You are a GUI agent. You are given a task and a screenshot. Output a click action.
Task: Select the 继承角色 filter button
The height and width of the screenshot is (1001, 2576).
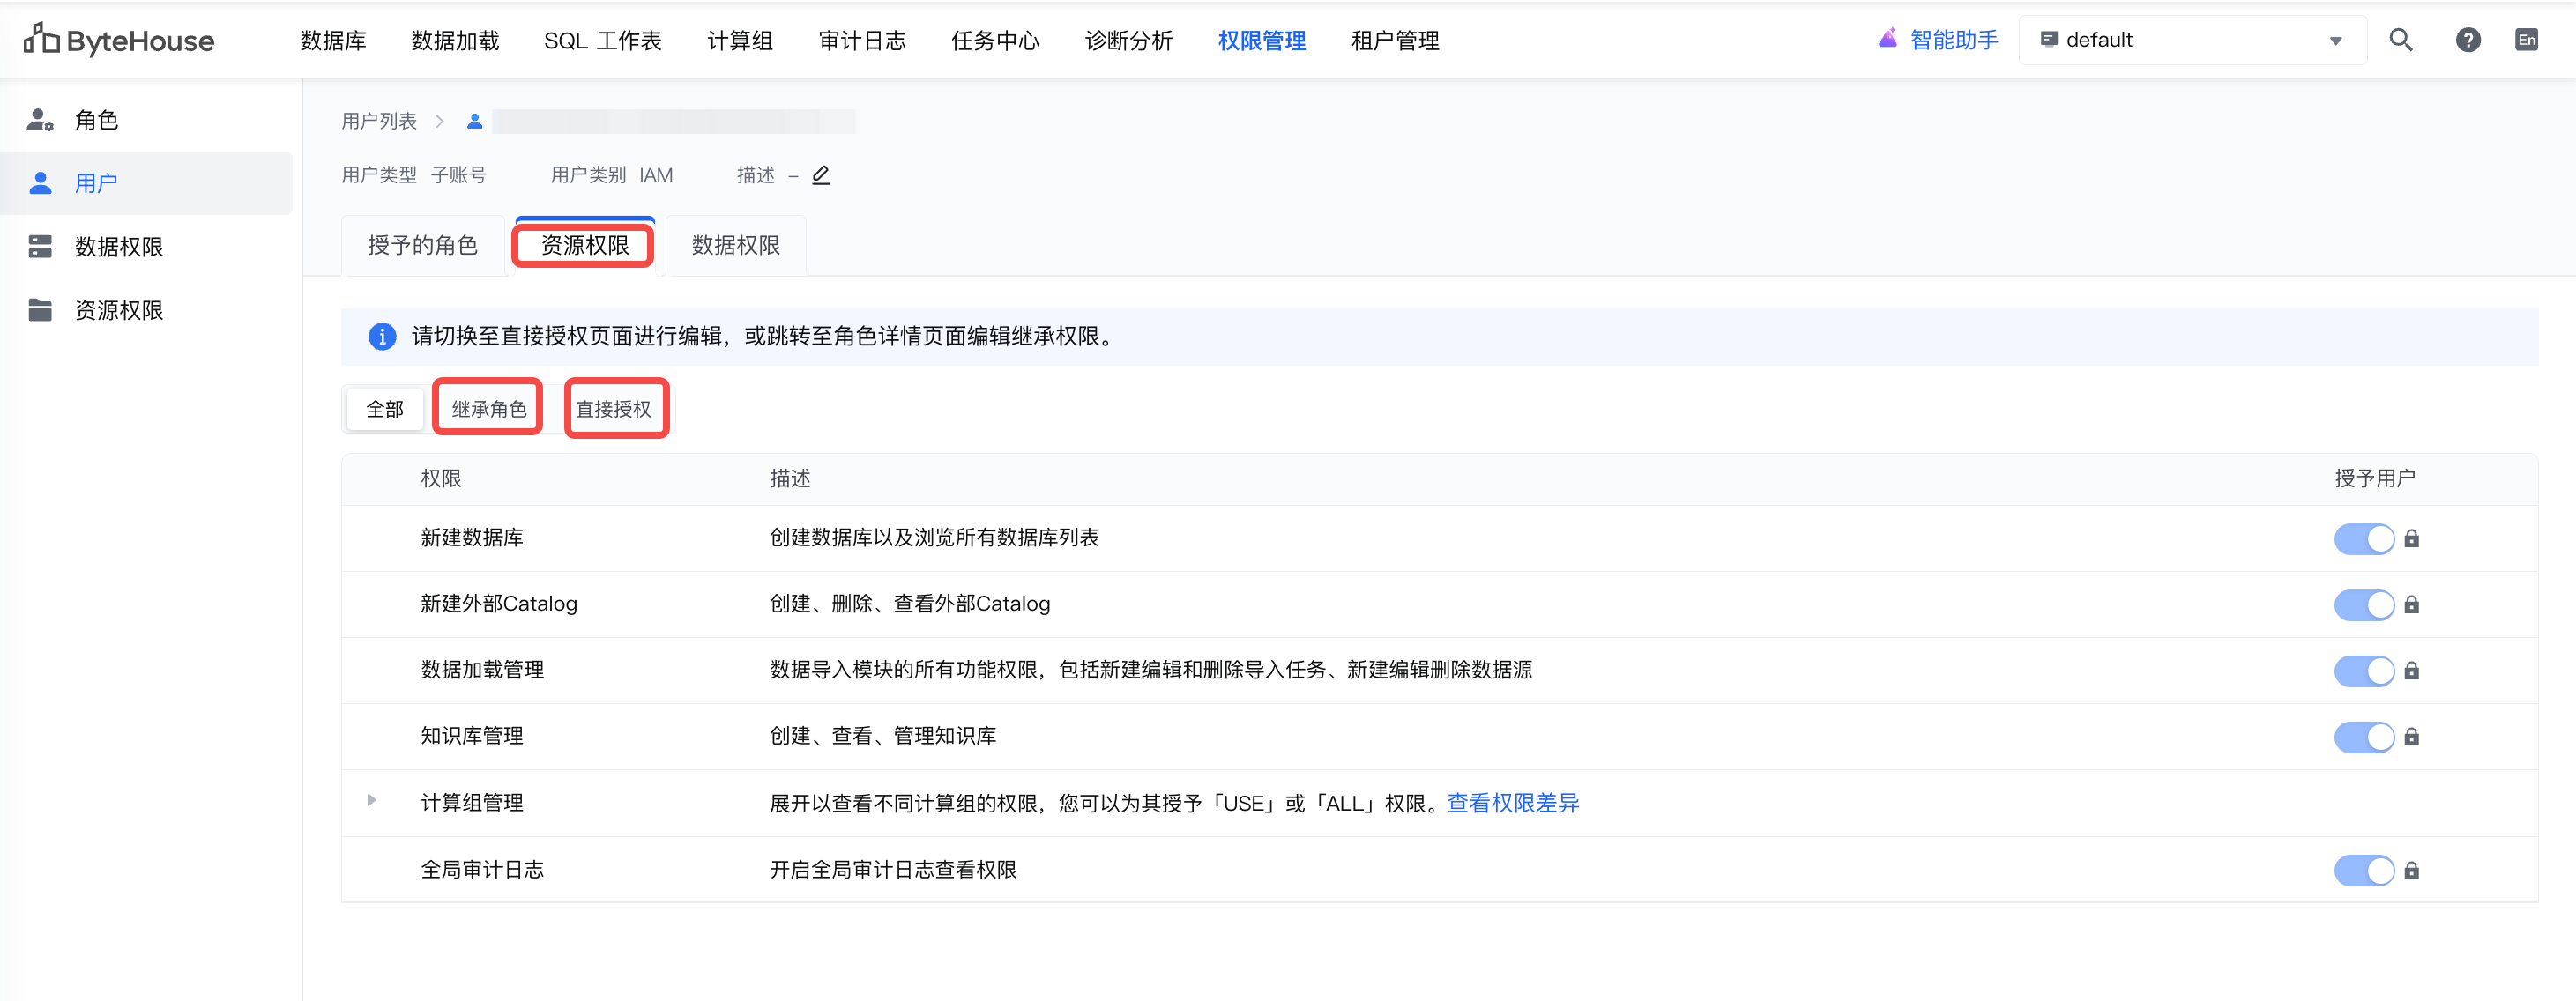[488, 409]
